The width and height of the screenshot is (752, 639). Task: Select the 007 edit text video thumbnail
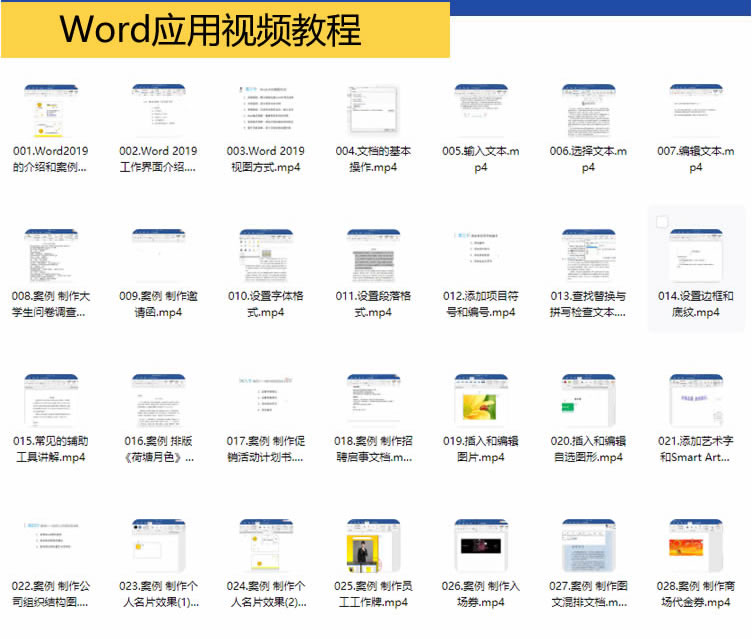tap(695, 111)
